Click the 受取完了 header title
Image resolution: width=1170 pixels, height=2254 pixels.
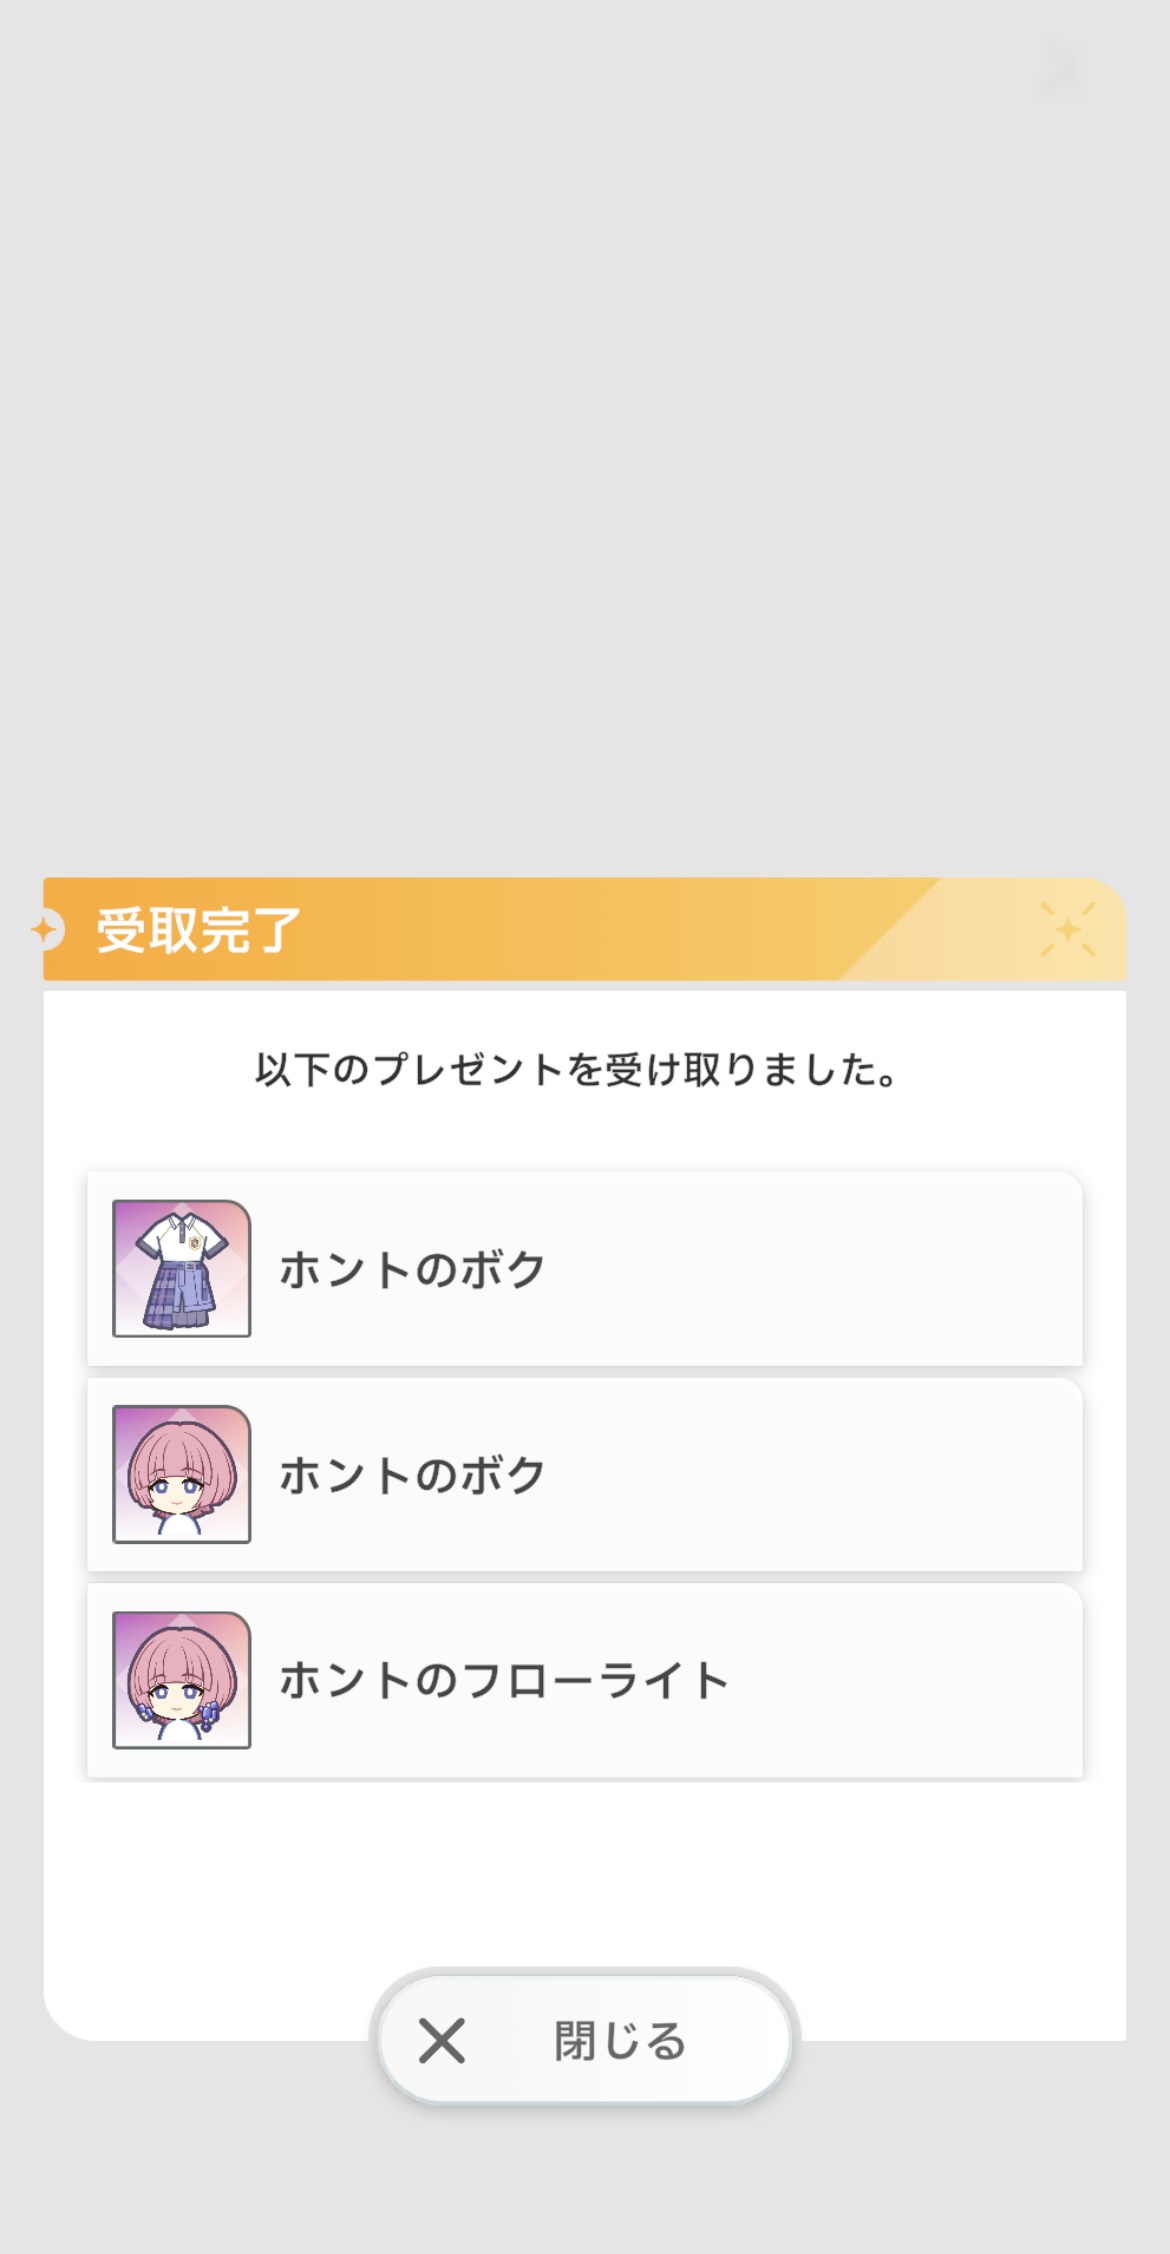[x=198, y=930]
